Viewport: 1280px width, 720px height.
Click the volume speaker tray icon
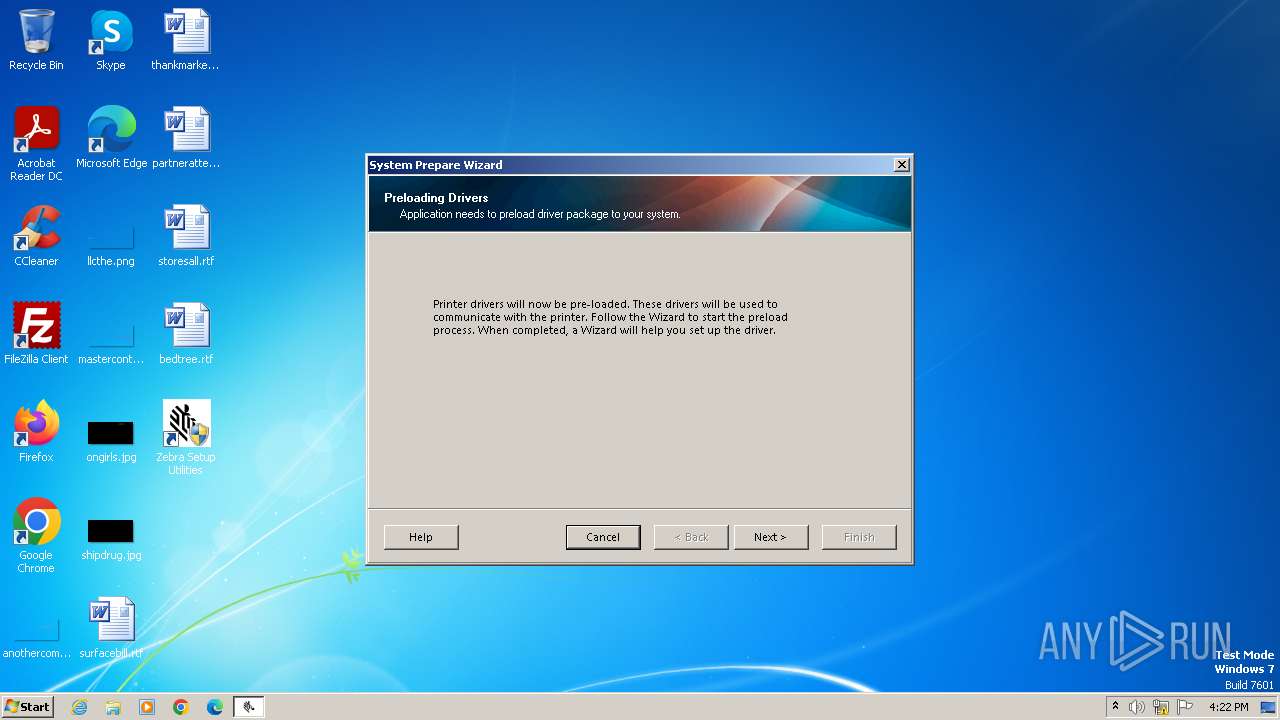(x=1137, y=707)
